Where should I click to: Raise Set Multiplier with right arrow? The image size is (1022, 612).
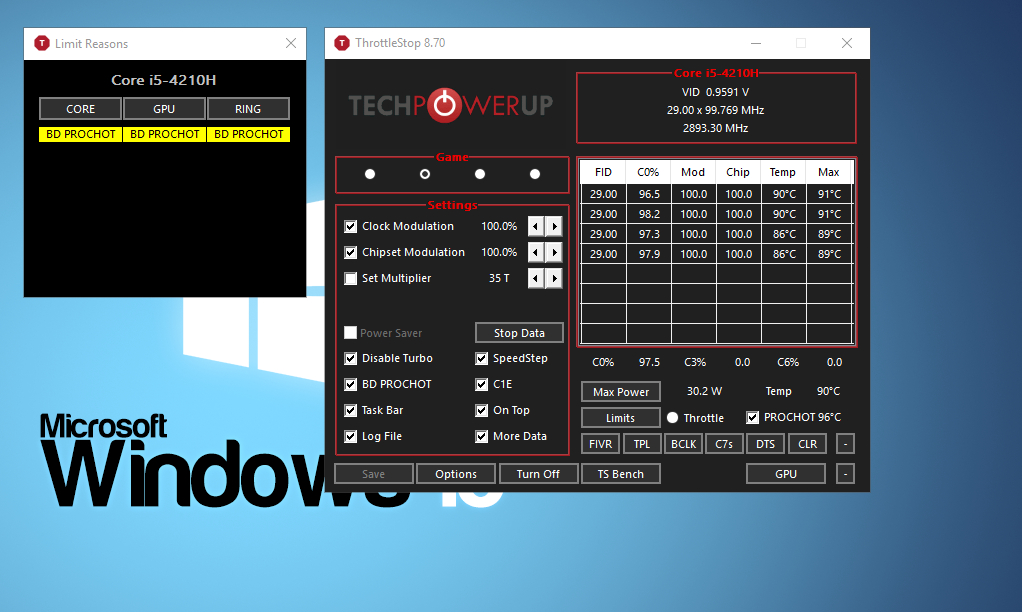(554, 278)
